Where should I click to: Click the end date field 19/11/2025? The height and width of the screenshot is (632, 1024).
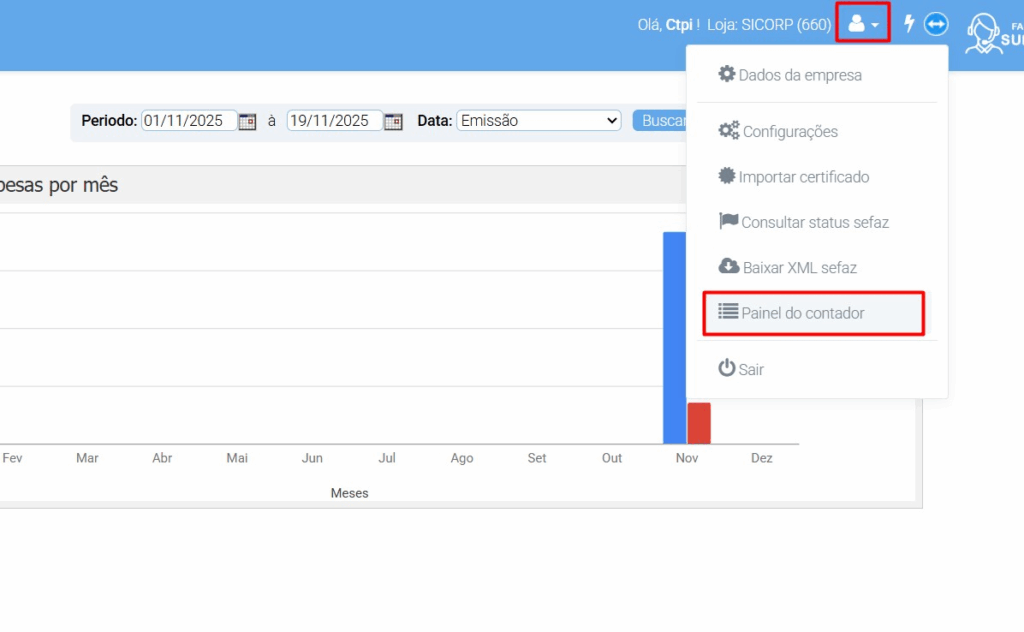334,120
